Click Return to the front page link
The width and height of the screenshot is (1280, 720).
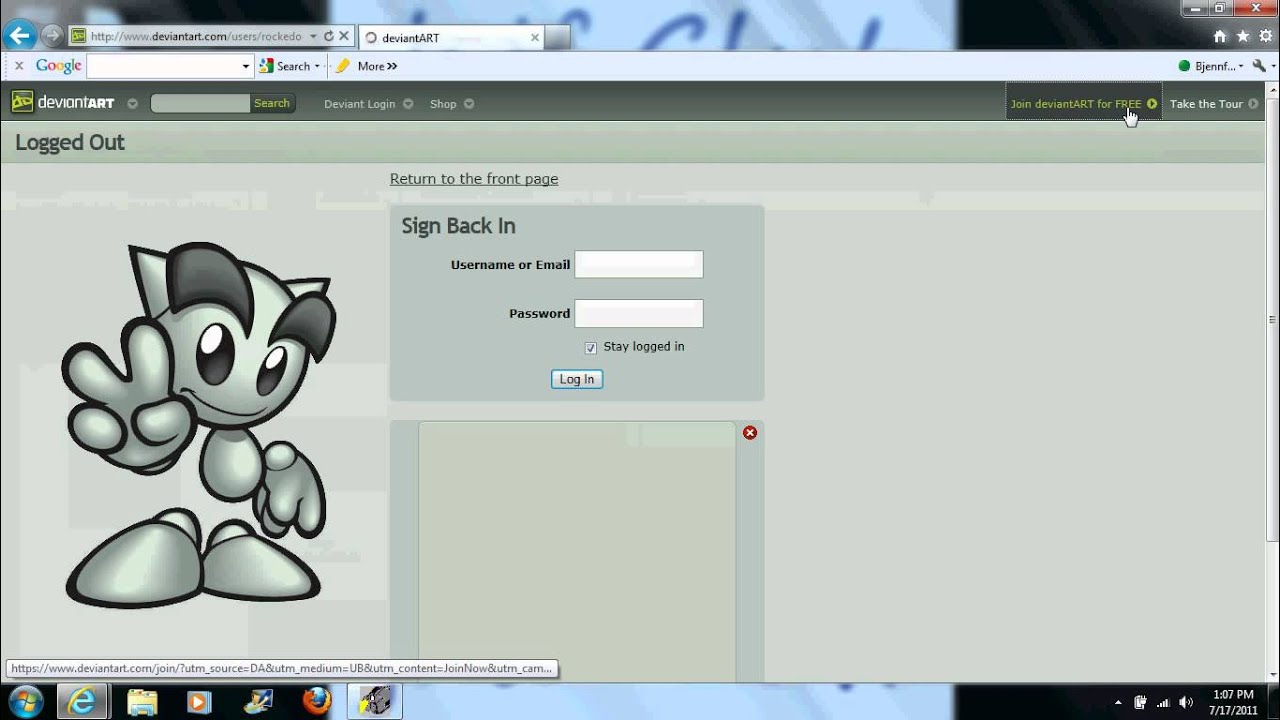(x=474, y=179)
